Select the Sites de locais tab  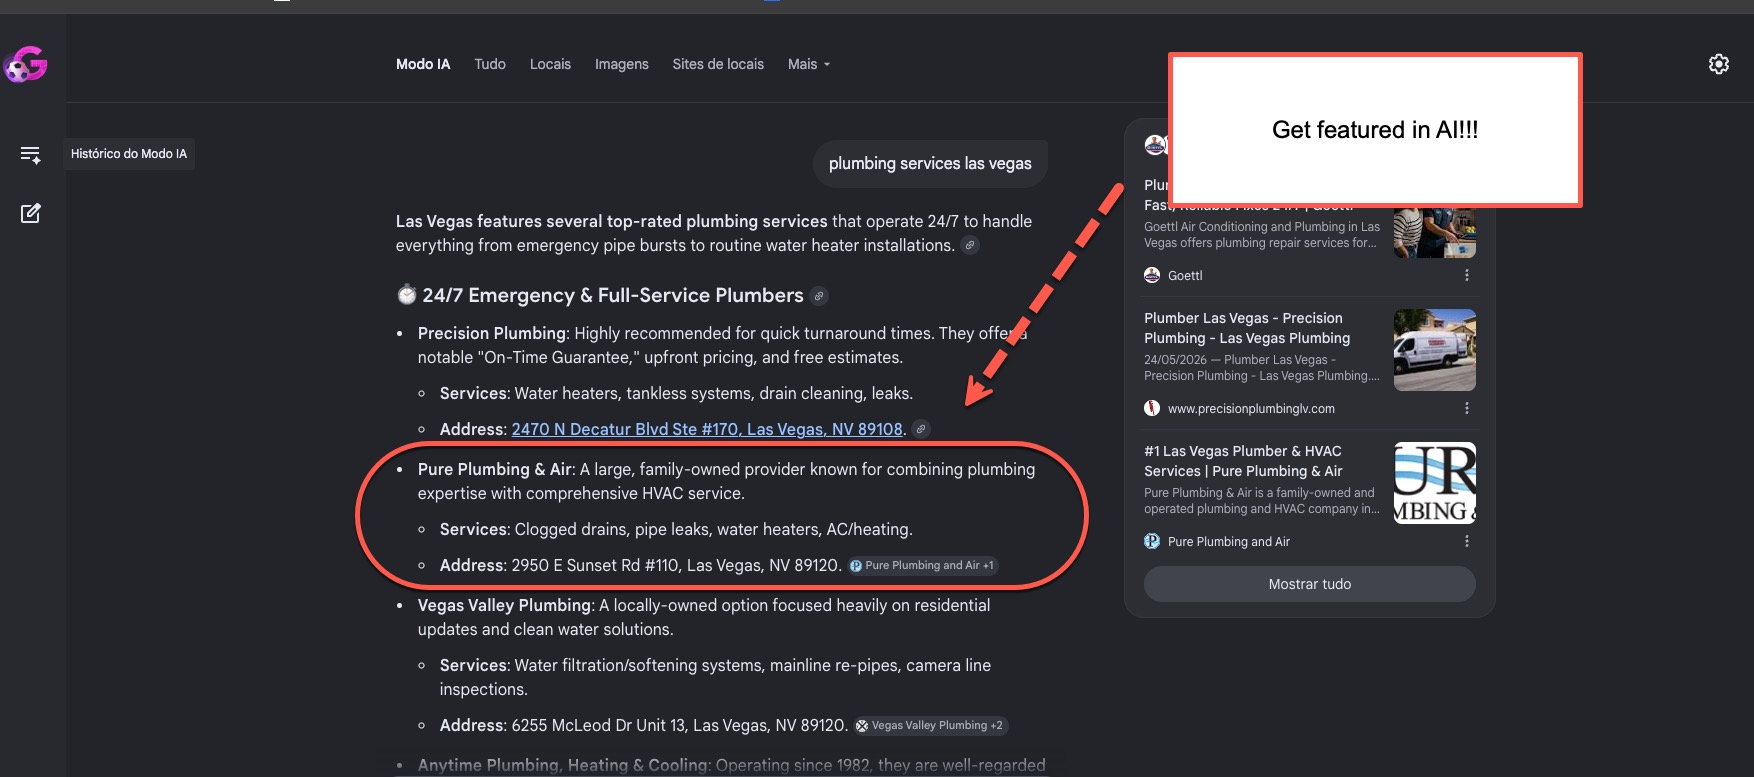pos(718,64)
